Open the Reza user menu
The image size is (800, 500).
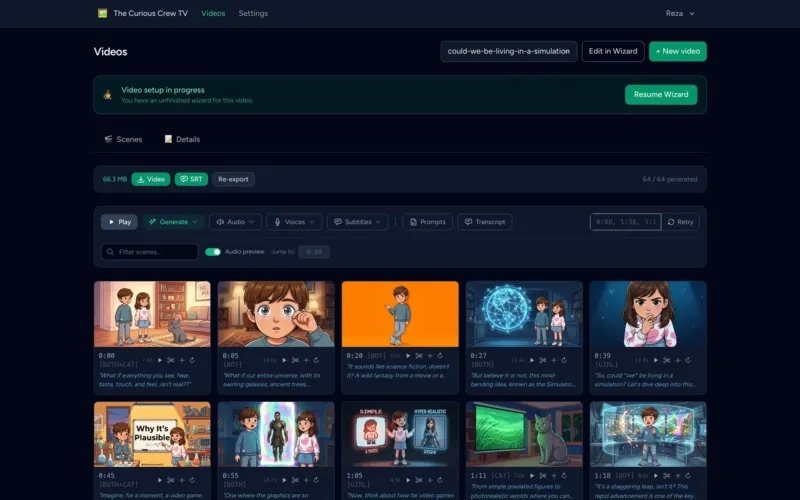[x=680, y=13]
